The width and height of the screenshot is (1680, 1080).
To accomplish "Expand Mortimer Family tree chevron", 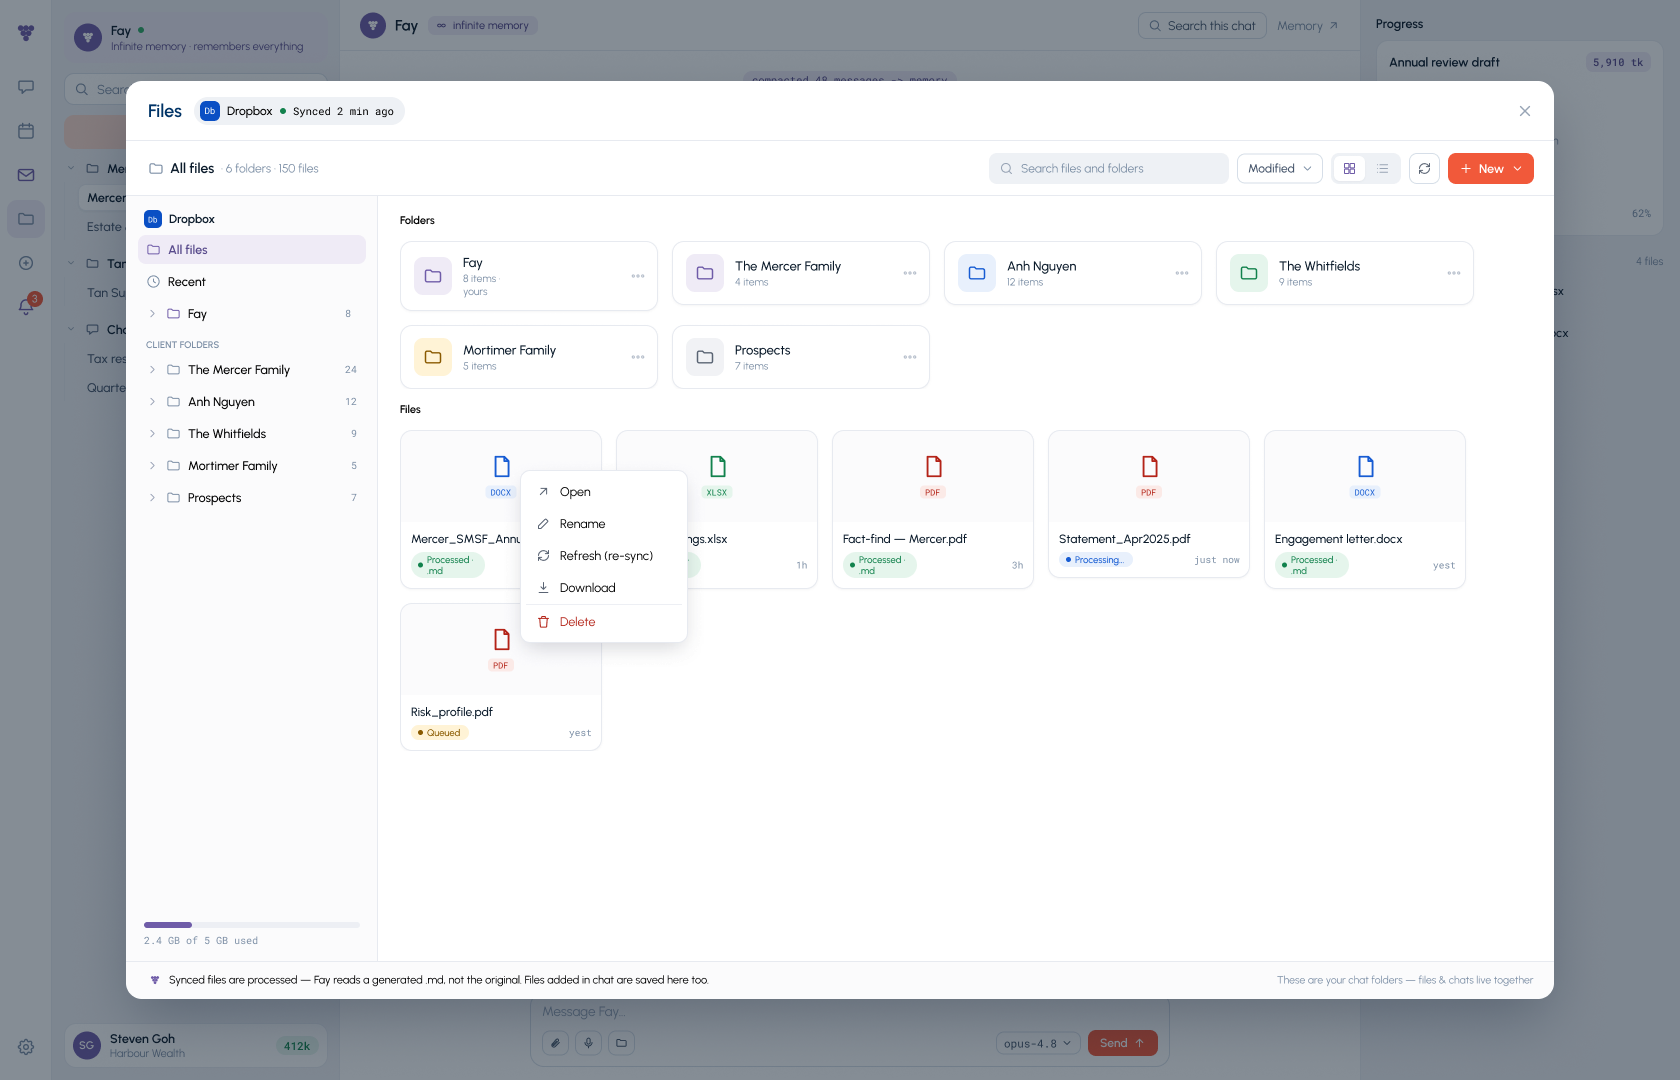I will tap(152, 466).
